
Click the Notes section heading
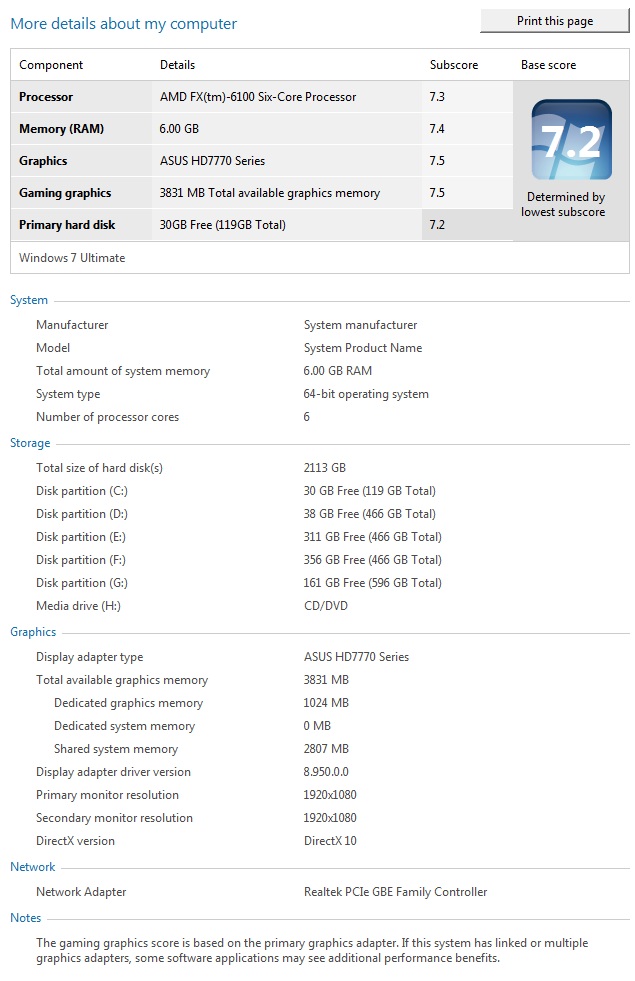pyautogui.click(x=26, y=918)
